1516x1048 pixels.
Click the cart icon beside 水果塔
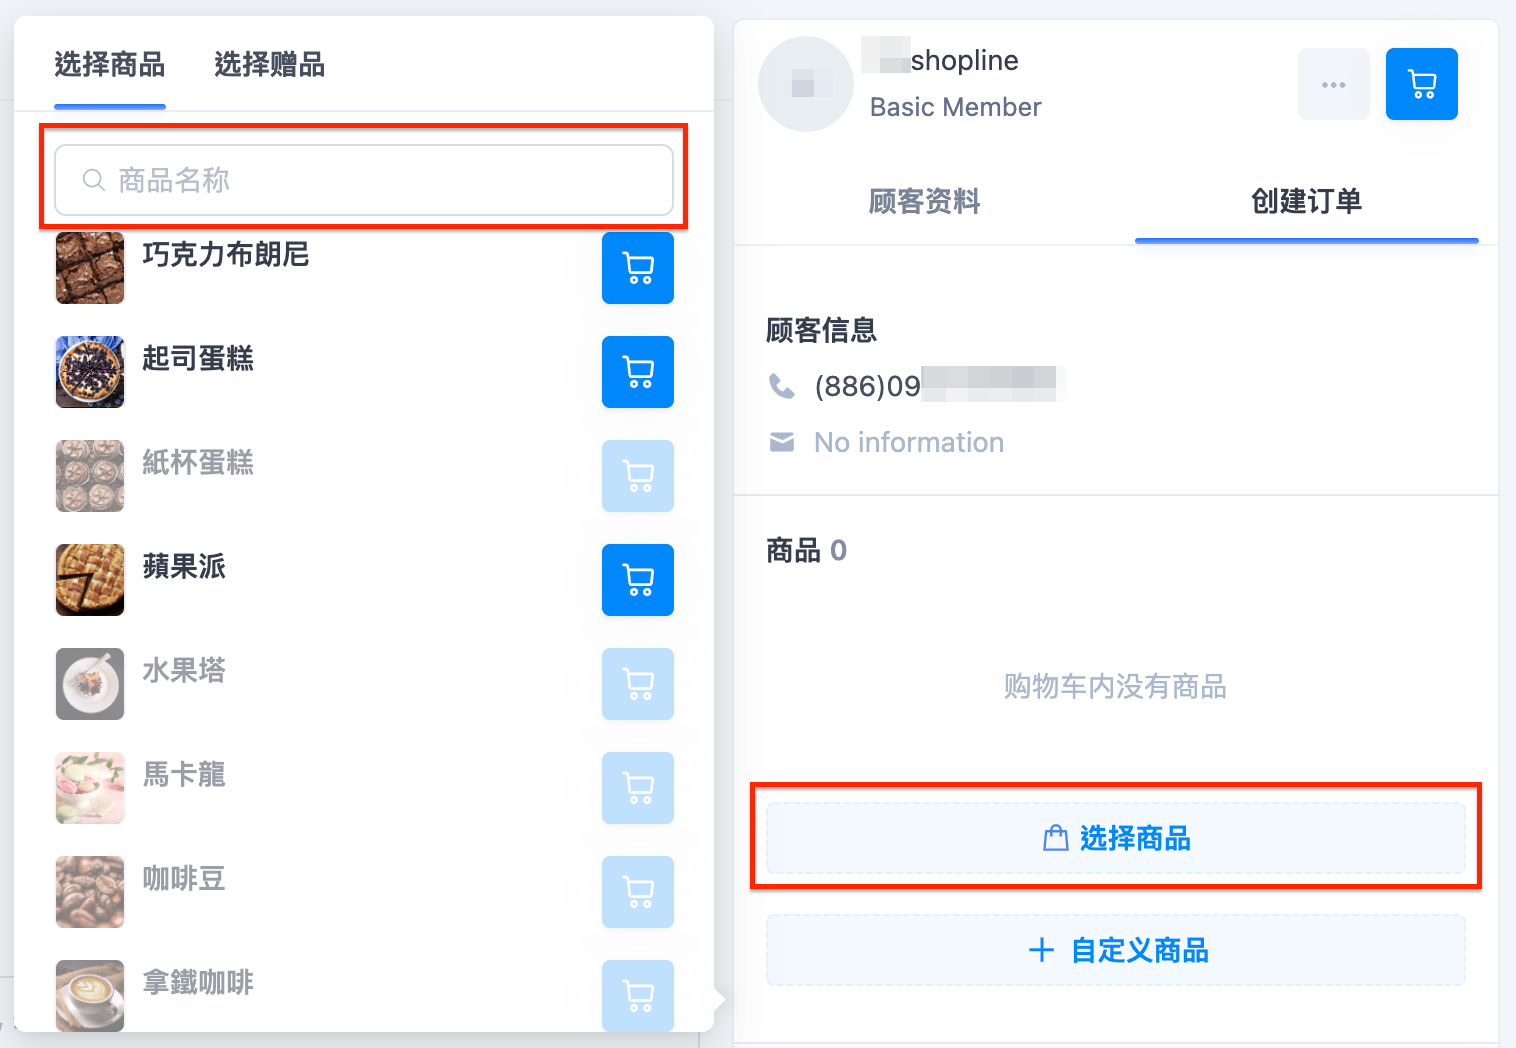pos(638,684)
